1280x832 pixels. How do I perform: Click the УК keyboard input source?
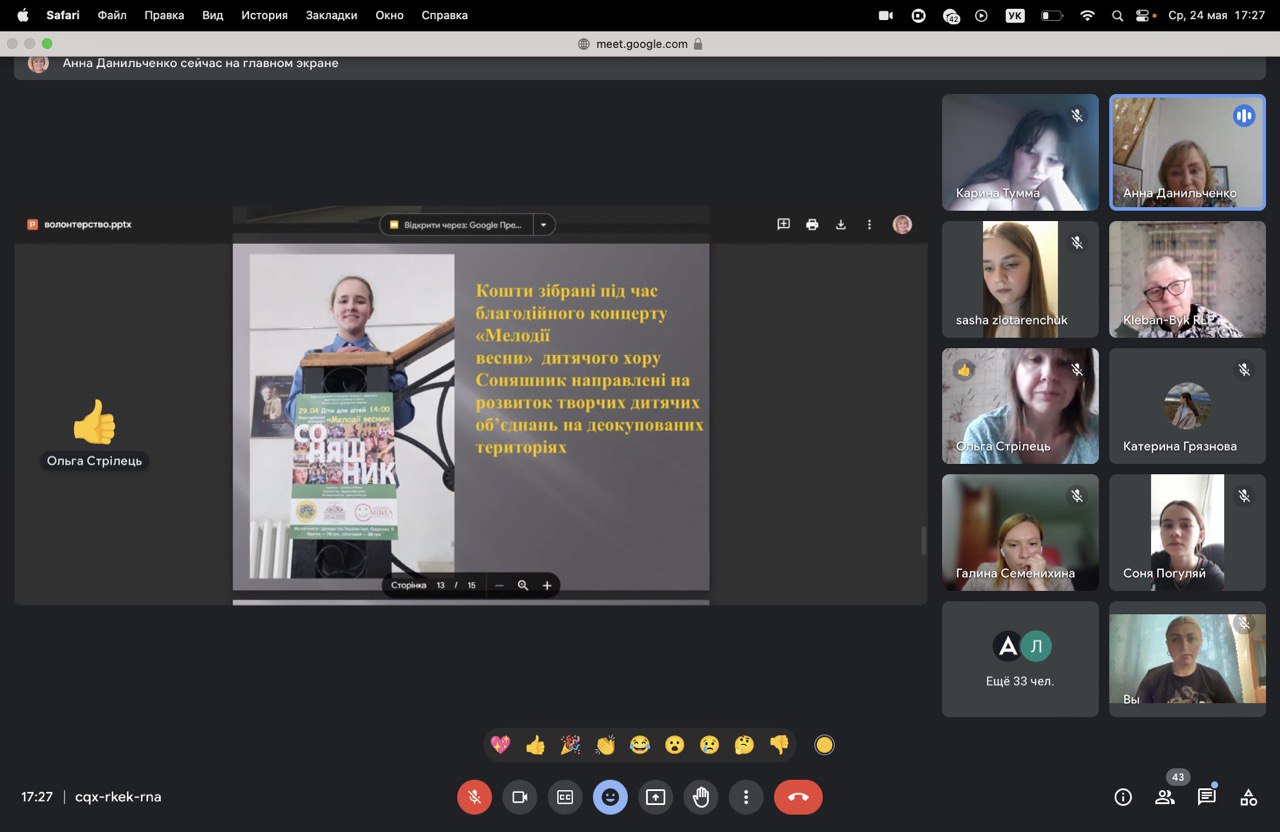(1015, 15)
